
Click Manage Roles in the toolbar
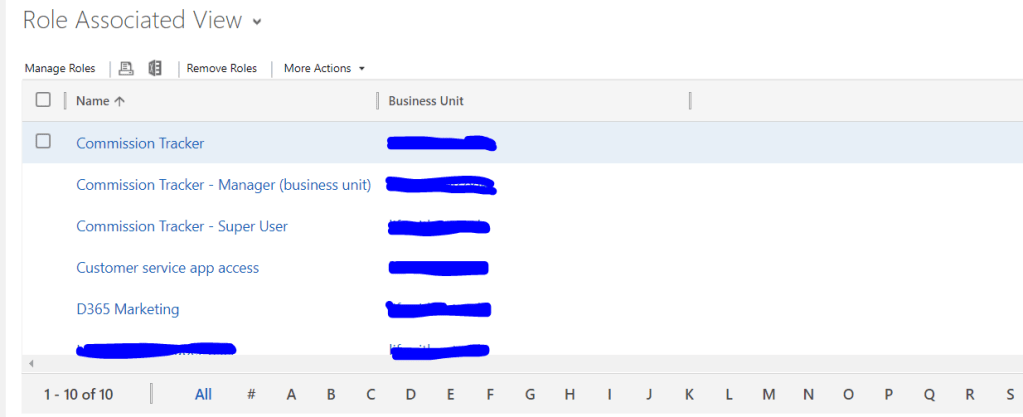point(60,68)
